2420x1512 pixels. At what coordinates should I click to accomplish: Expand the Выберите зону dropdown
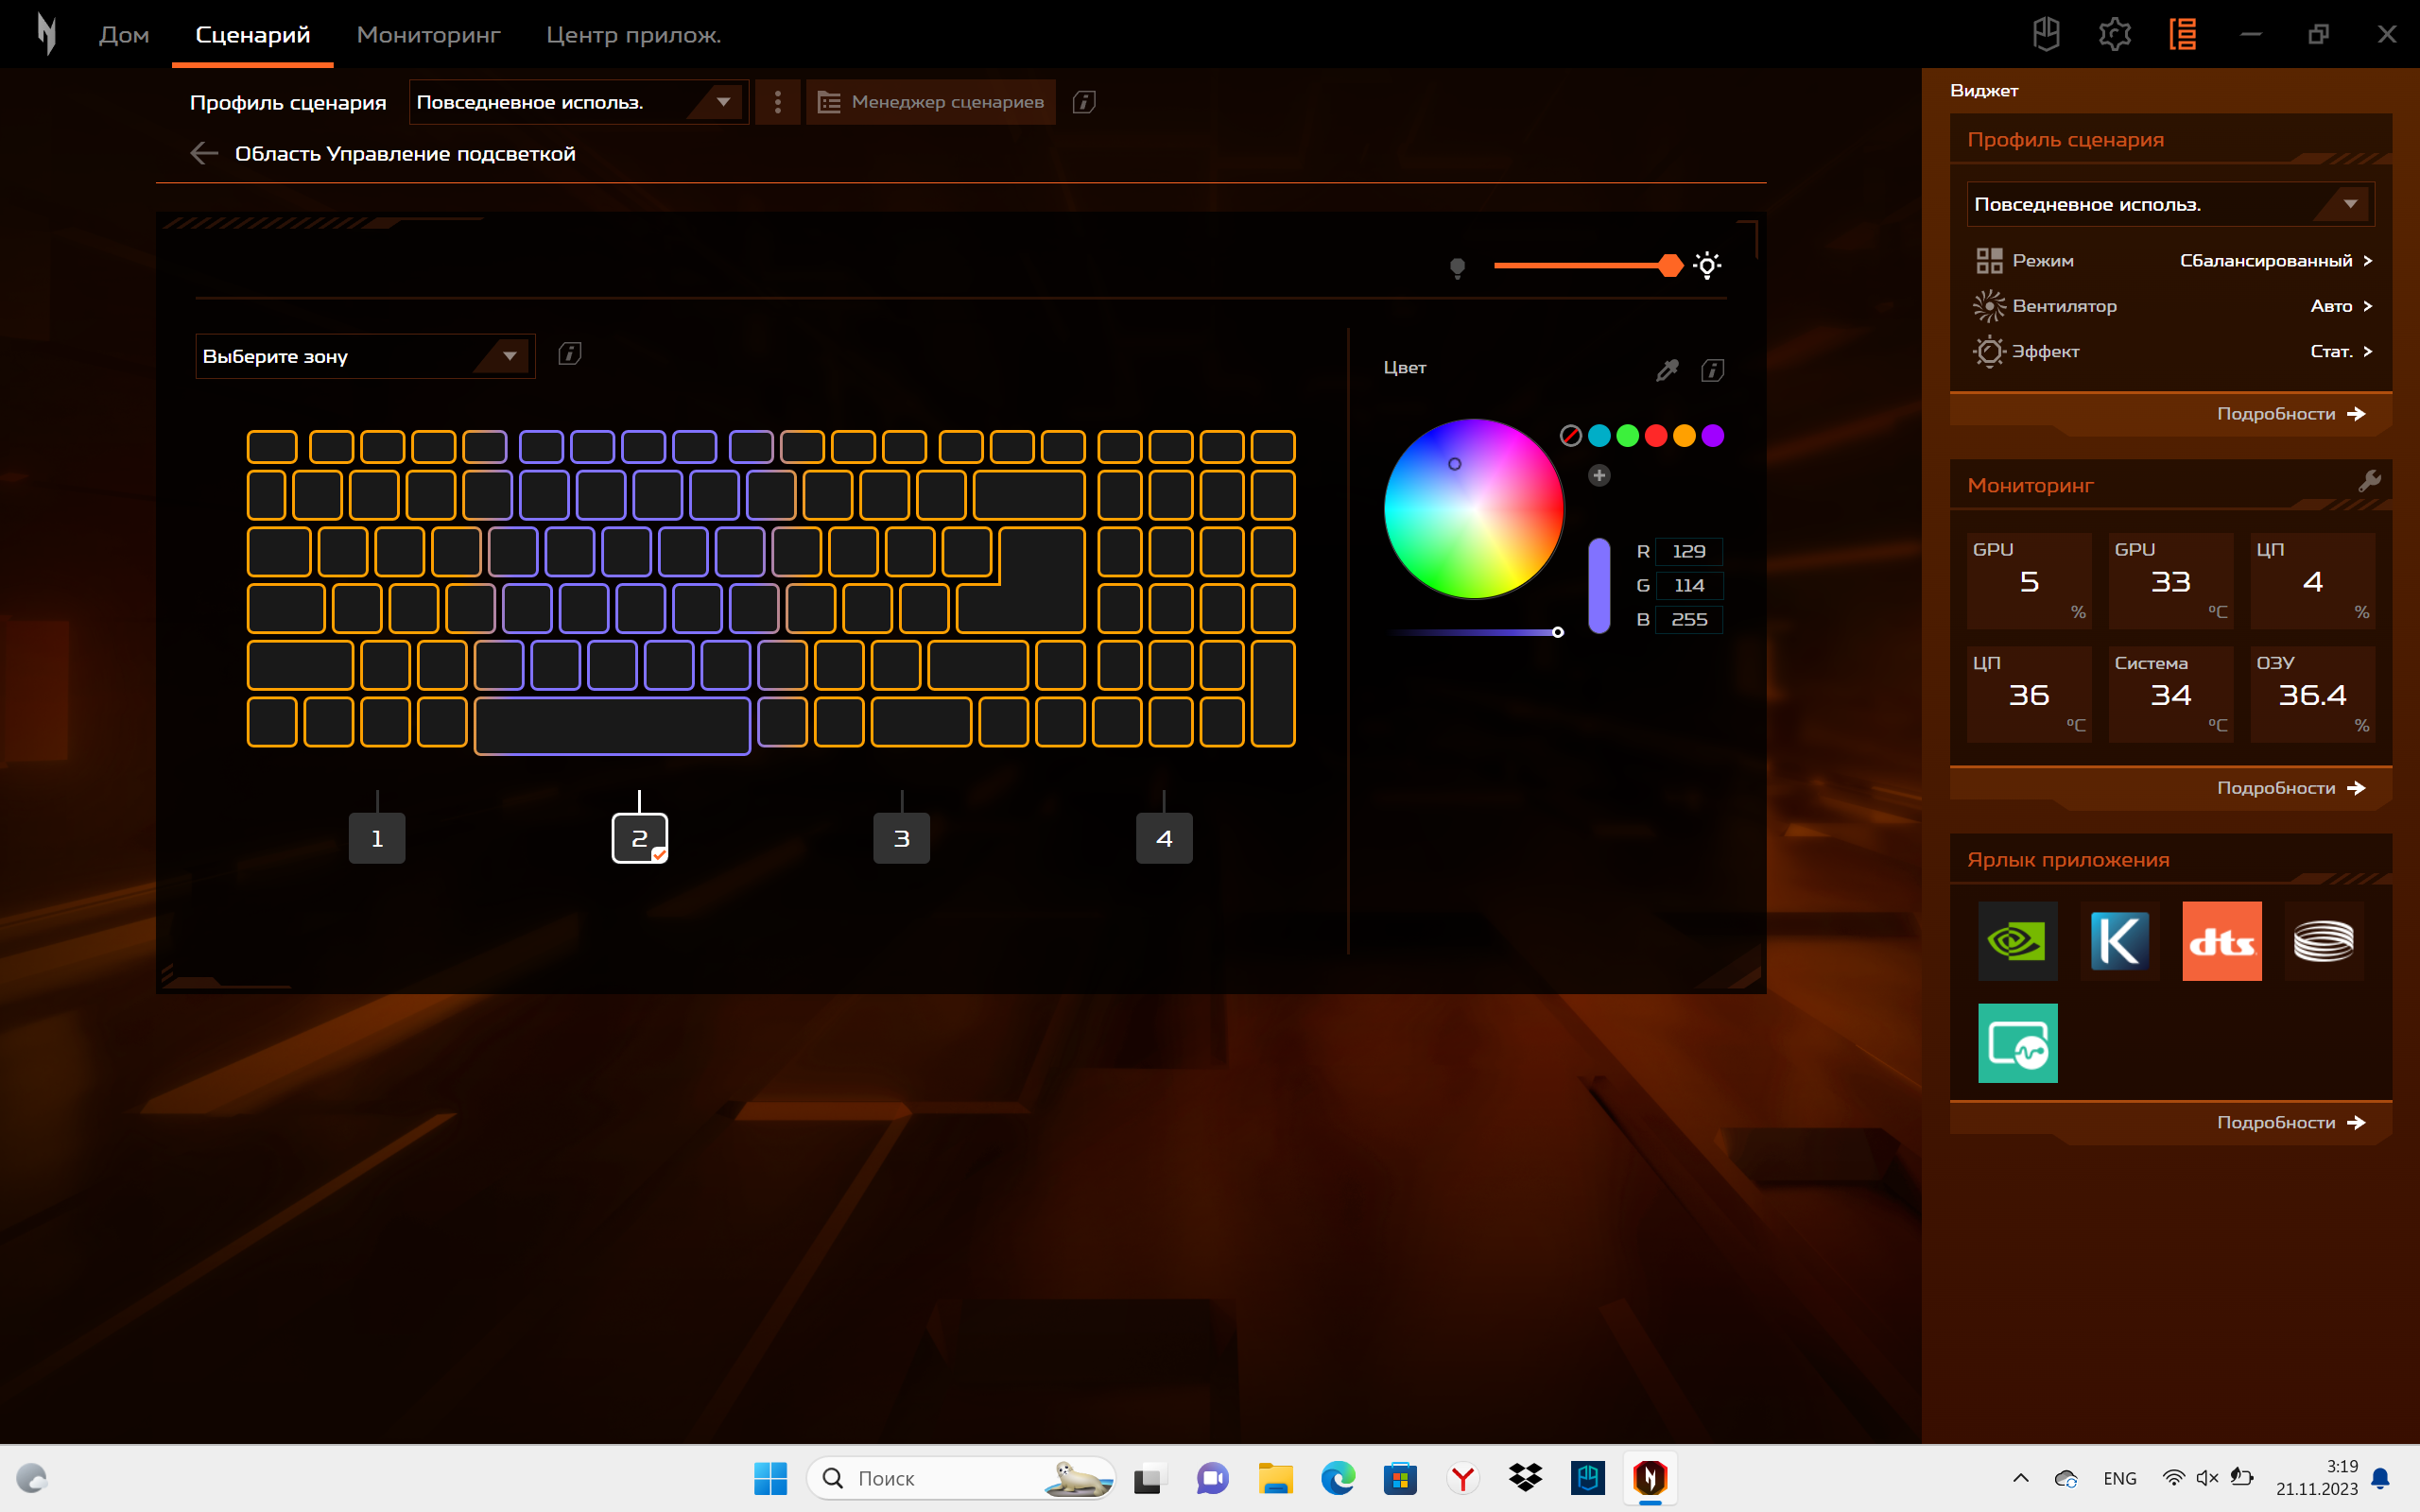tap(365, 356)
